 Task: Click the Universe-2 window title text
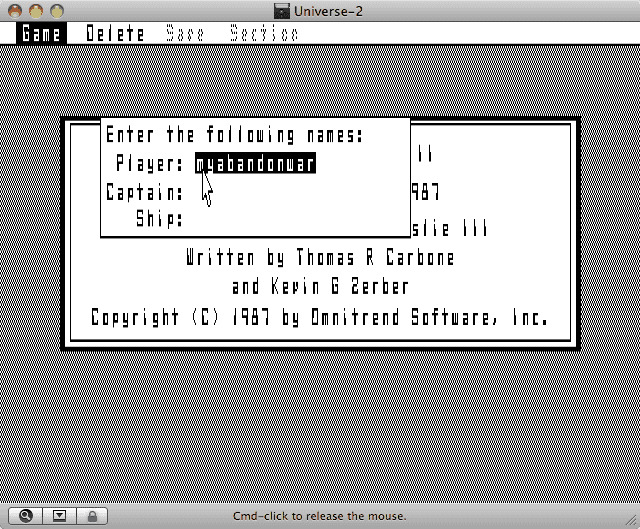point(328,11)
